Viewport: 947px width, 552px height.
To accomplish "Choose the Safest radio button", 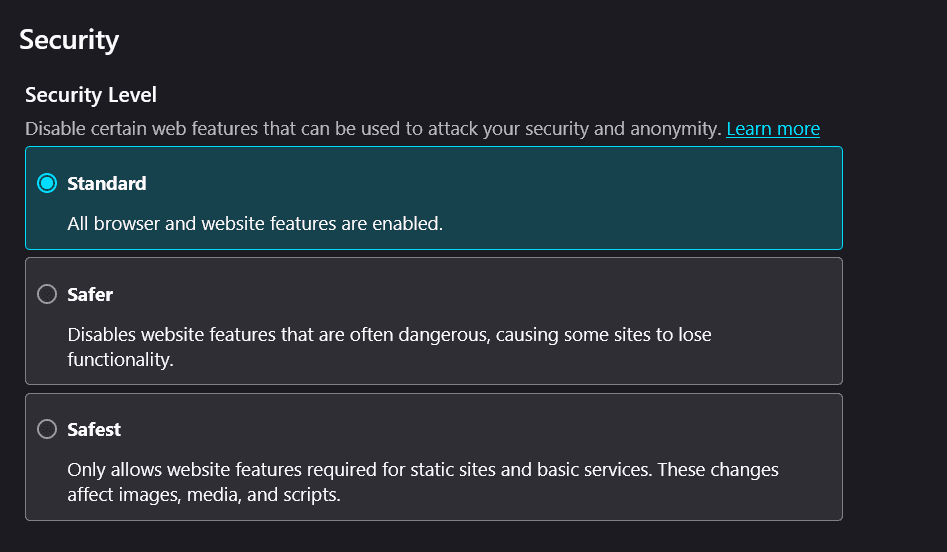I will click(x=47, y=430).
